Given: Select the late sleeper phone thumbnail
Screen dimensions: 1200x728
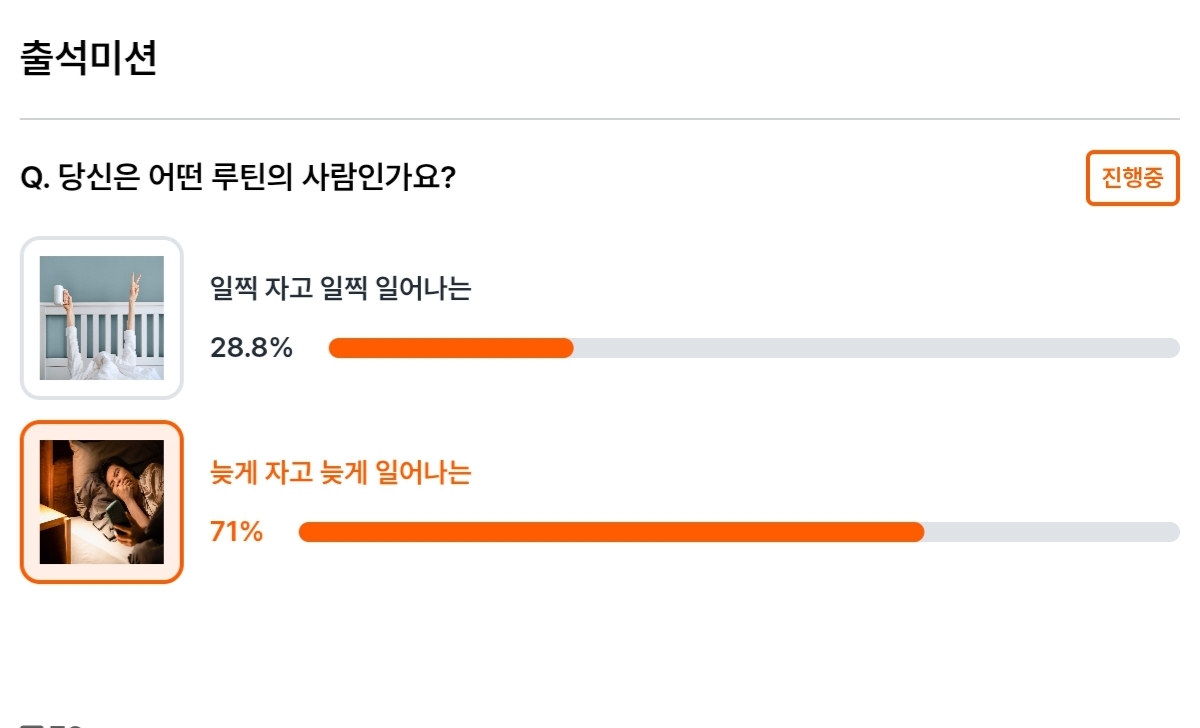Looking at the screenshot, I should click(102, 502).
